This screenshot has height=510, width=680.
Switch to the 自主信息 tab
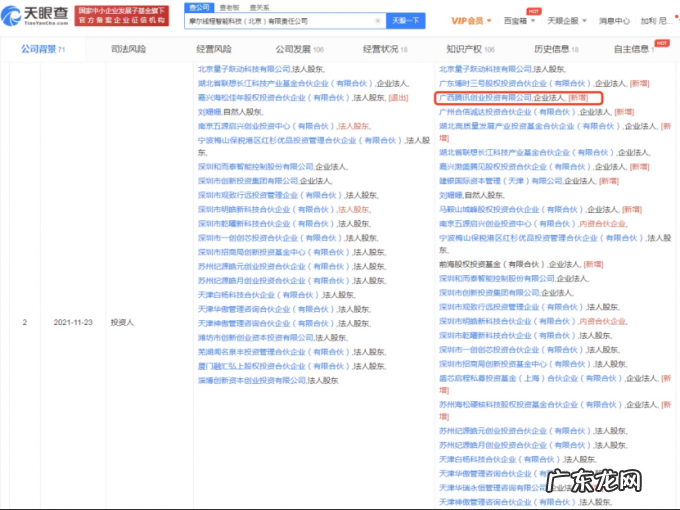coord(634,49)
